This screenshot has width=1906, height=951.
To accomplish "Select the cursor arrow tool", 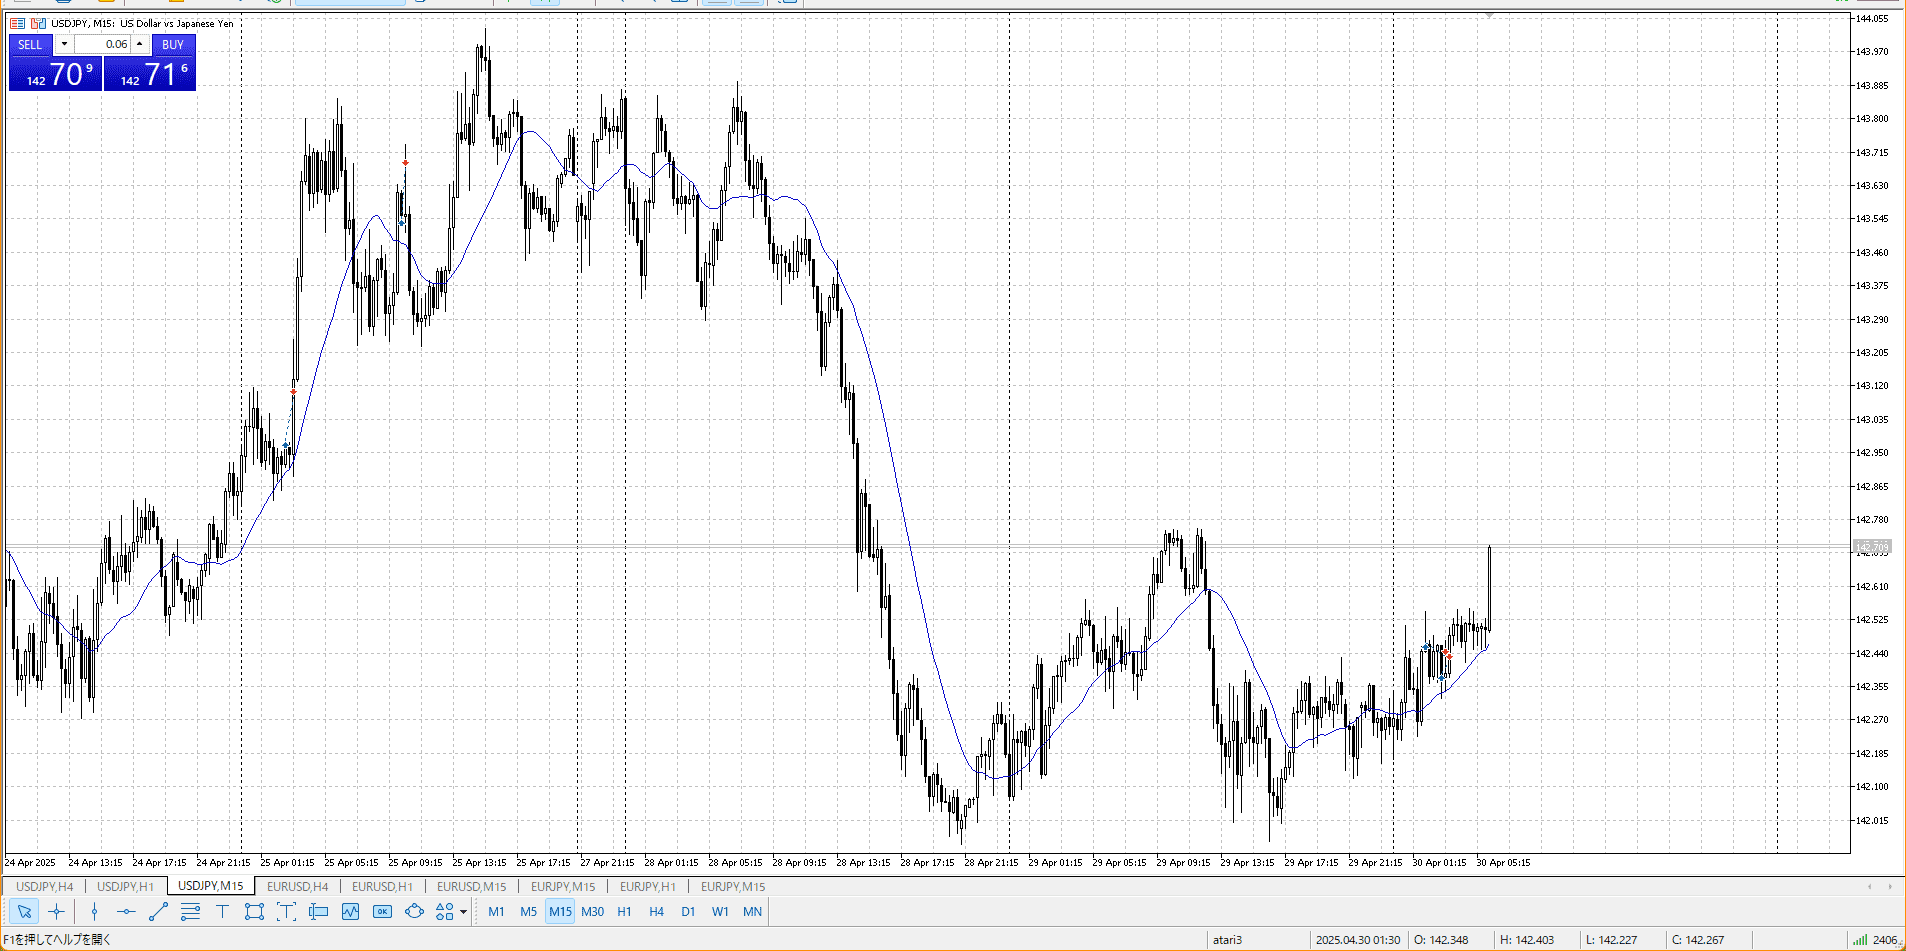I will point(25,911).
